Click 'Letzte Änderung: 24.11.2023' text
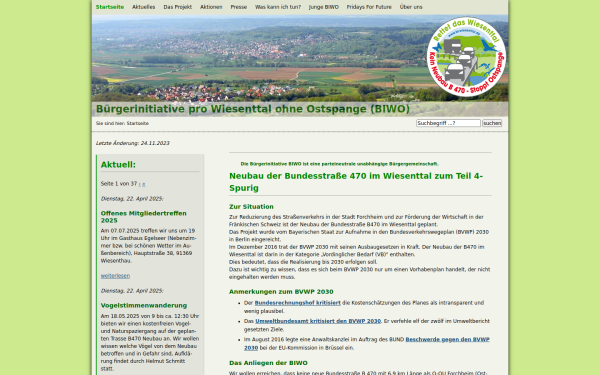The width and height of the screenshot is (600, 375). [132, 143]
